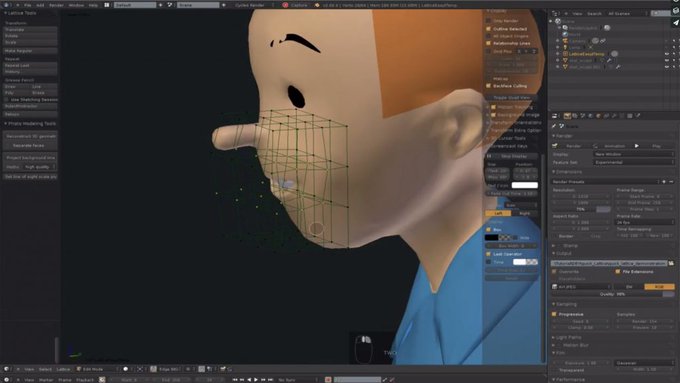Screen dimensions: 680x383
Task: Open the Cycles Render engine dropdown
Action: [x=254, y=5]
